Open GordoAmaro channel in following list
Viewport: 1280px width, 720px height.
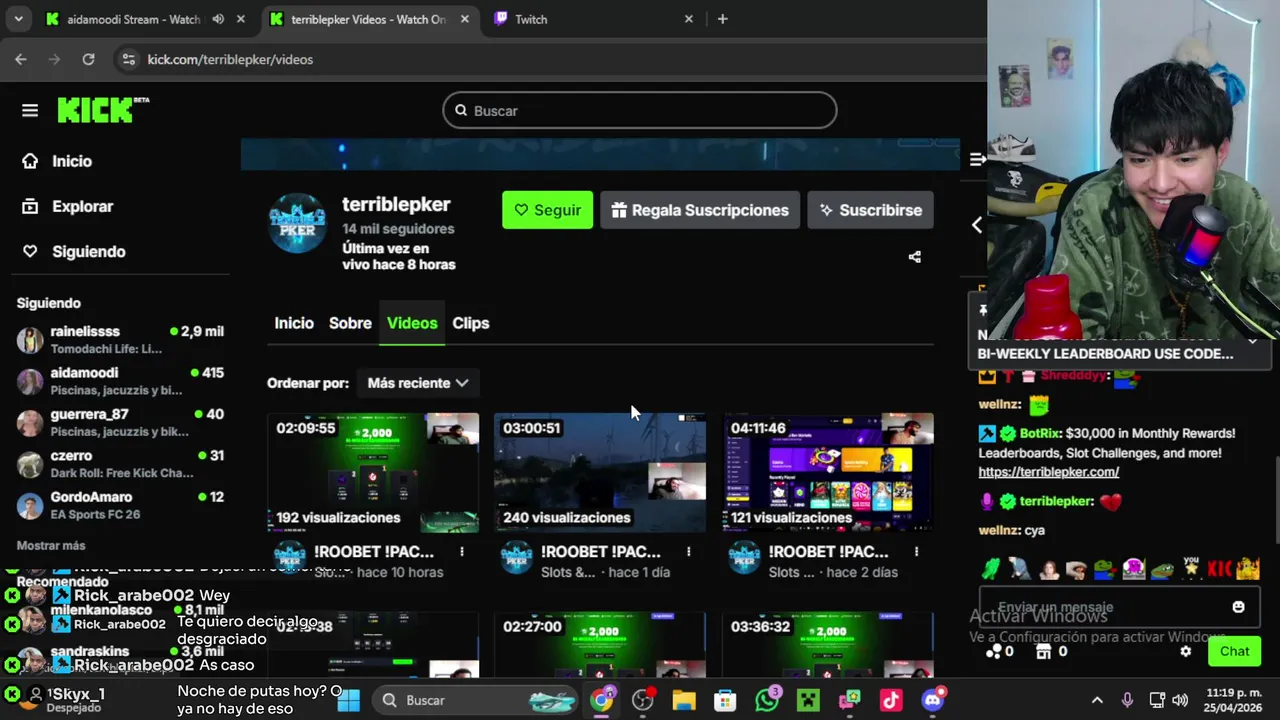click(x=120, y=505)
